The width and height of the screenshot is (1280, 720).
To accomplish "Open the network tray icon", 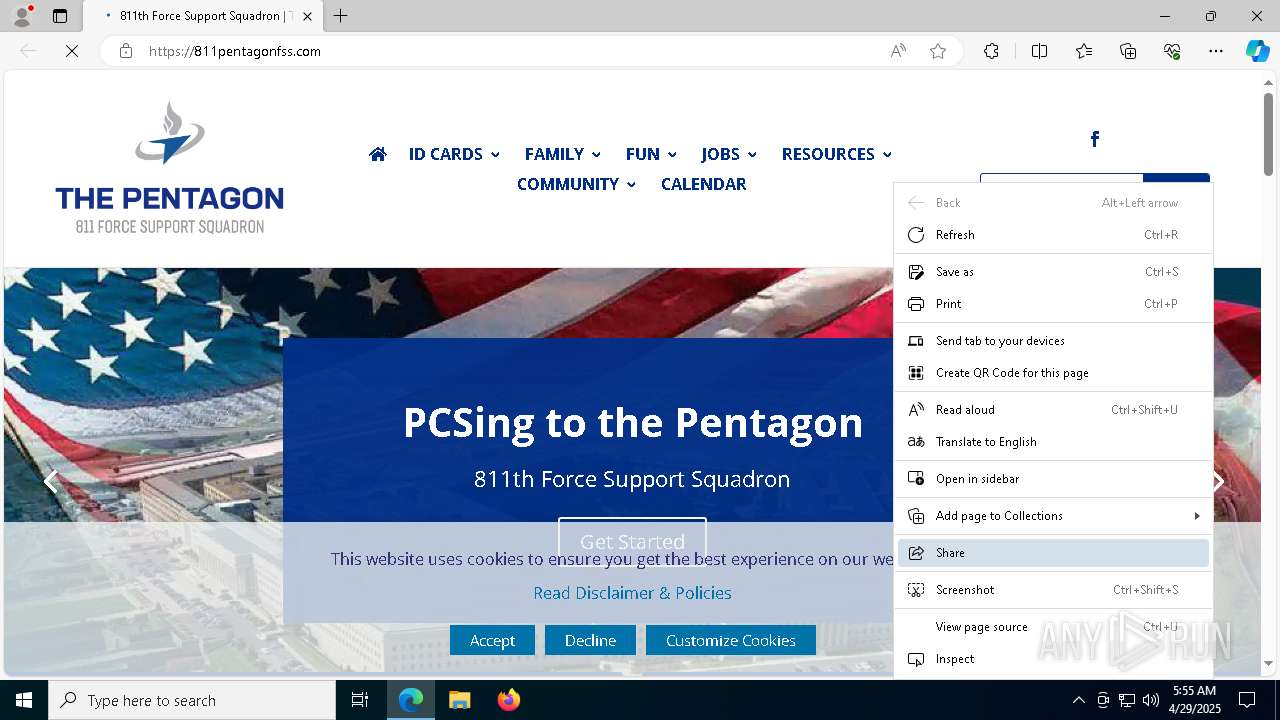I will 1127,700.
